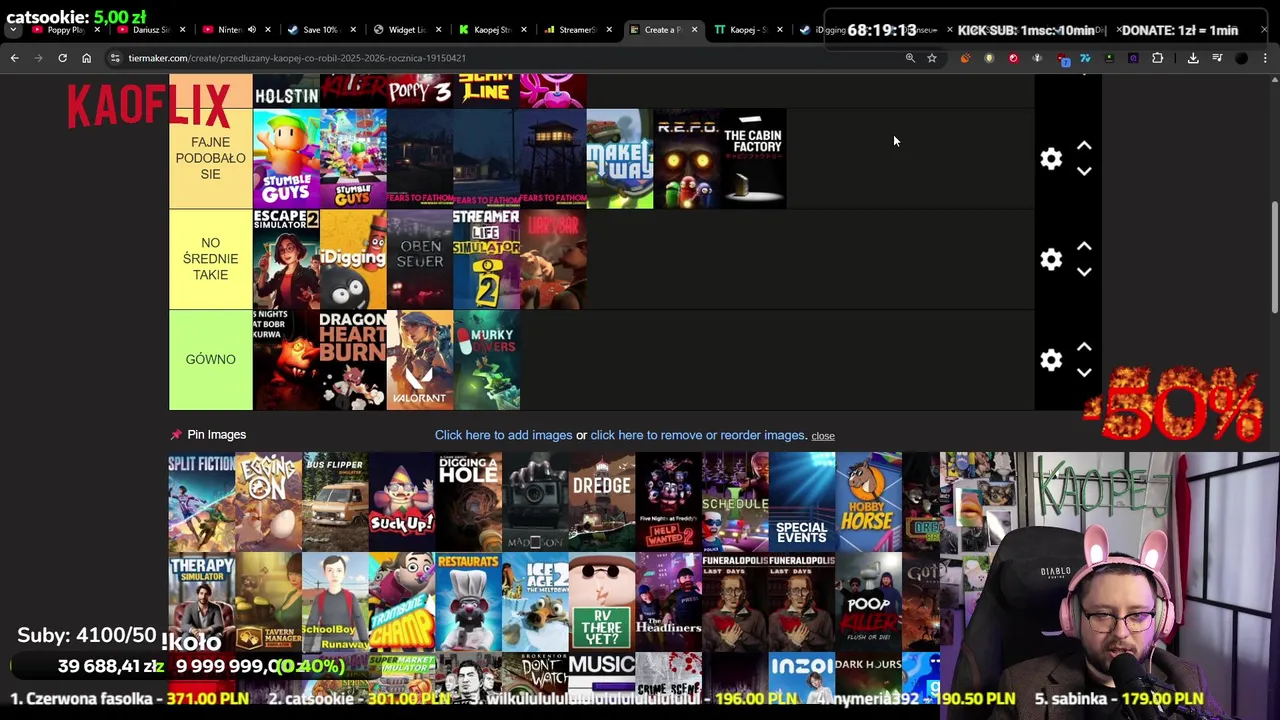Select FAJNE PODOBAŁO SIE tier label
The width and height of the screenshot is (1280, 720).
point(210,159)
